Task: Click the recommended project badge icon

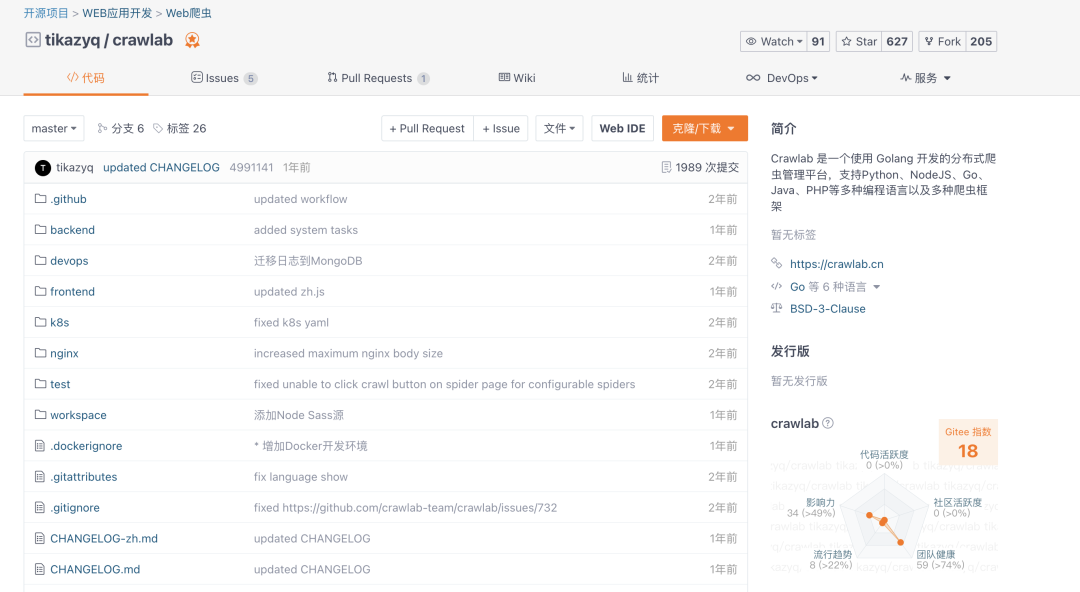Action: pos(192,41)
